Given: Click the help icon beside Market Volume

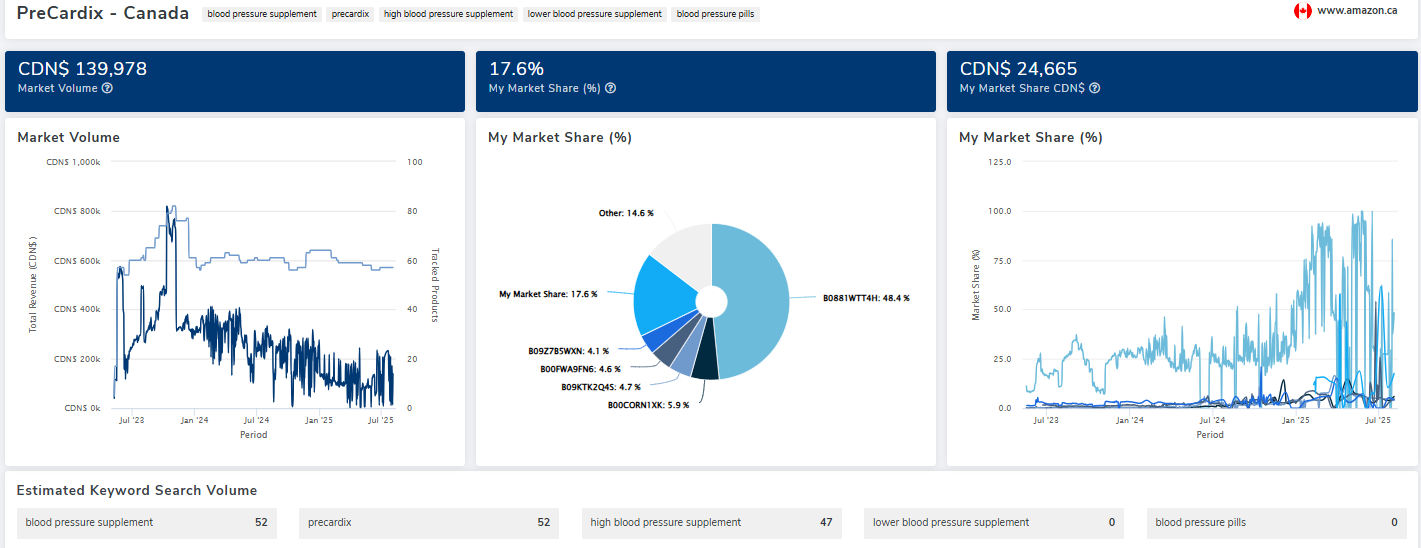Looking at the screenshot, I should 107,88.
